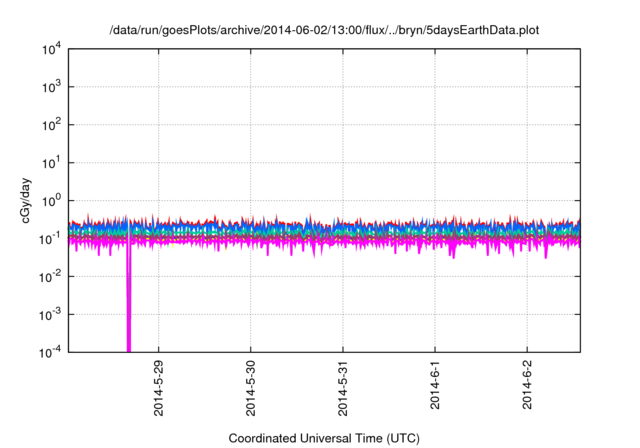Click the magenta data dropout spike
This screenshot has width=640, height=448.
(x=129, y=298)
